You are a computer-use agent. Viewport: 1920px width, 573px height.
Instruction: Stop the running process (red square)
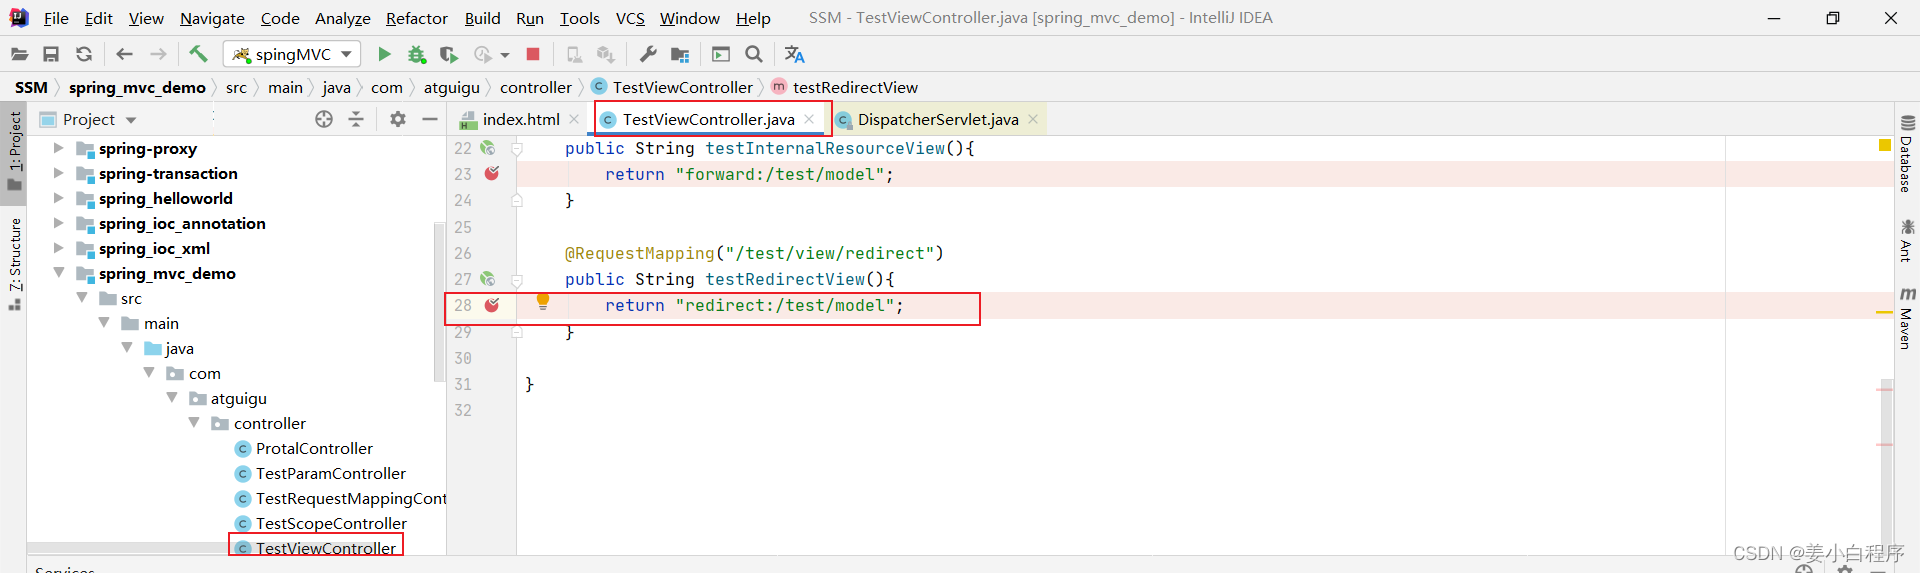[x=533, y=54]
